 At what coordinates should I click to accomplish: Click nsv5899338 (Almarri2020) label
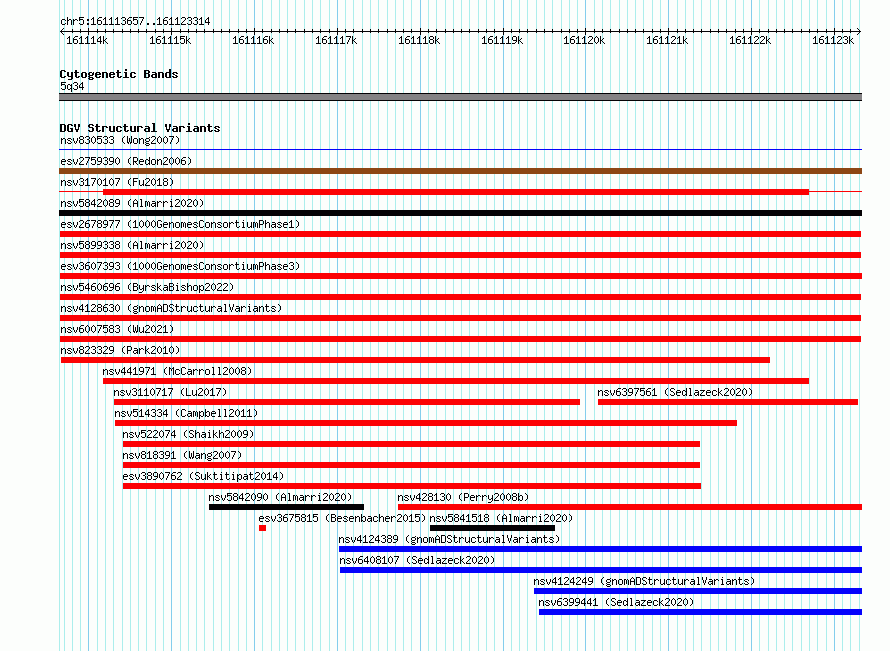pyautogui.click(x=132, y=245)
